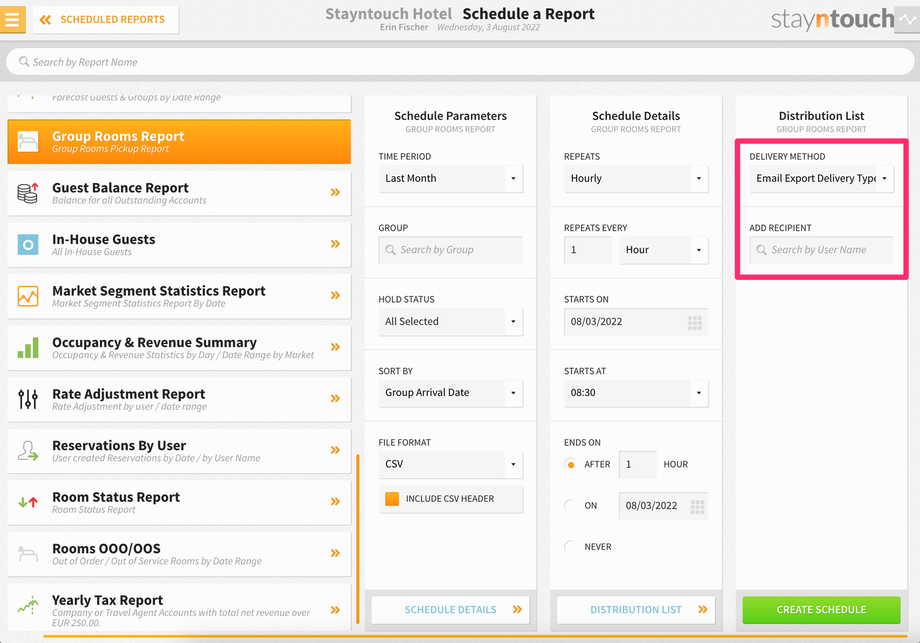Click the Repeats Every number field
920x643 pixels.
tap(588, 250)
